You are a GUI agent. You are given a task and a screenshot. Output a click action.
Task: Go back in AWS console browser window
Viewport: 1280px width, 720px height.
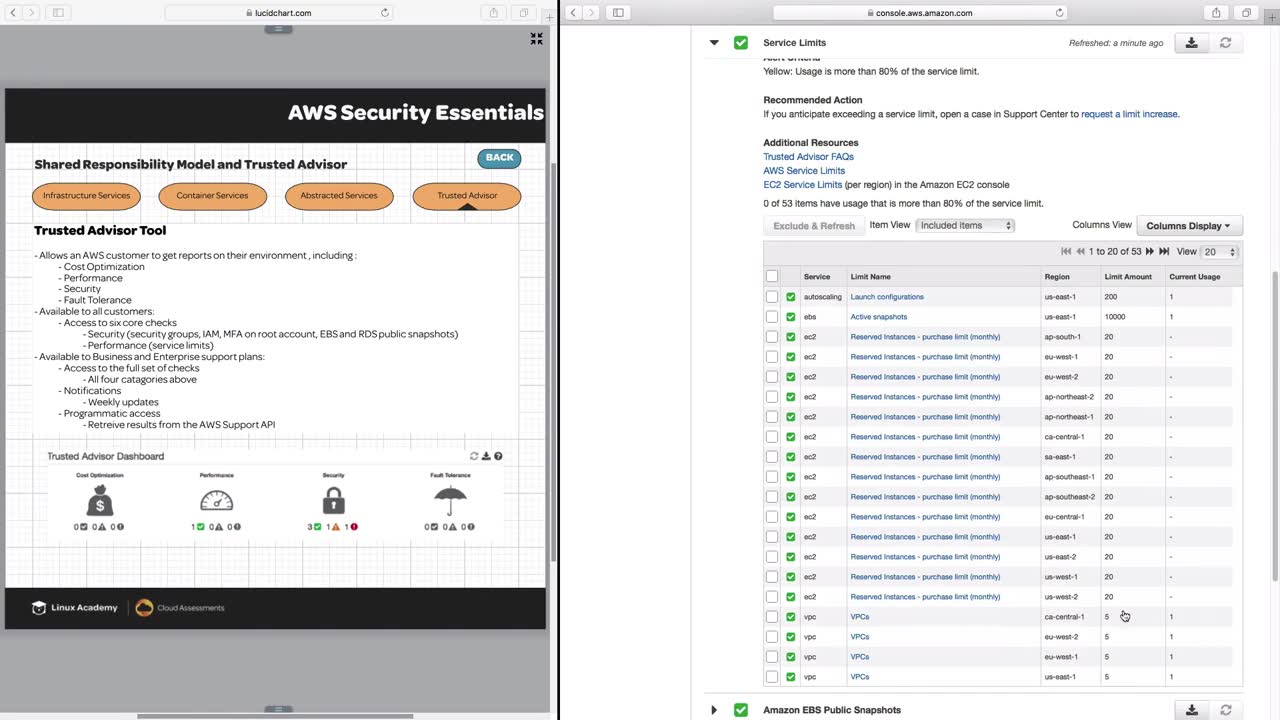573,13
